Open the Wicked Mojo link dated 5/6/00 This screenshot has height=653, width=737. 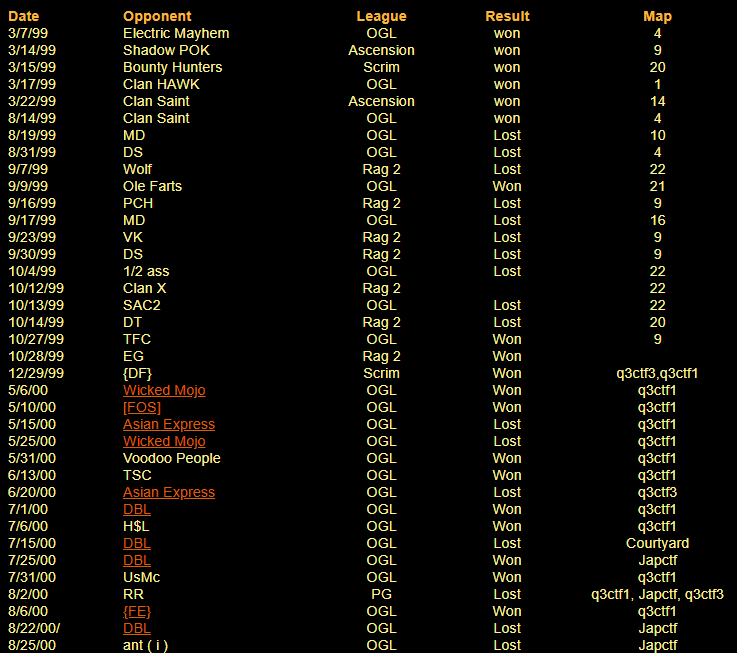[164, 390]
